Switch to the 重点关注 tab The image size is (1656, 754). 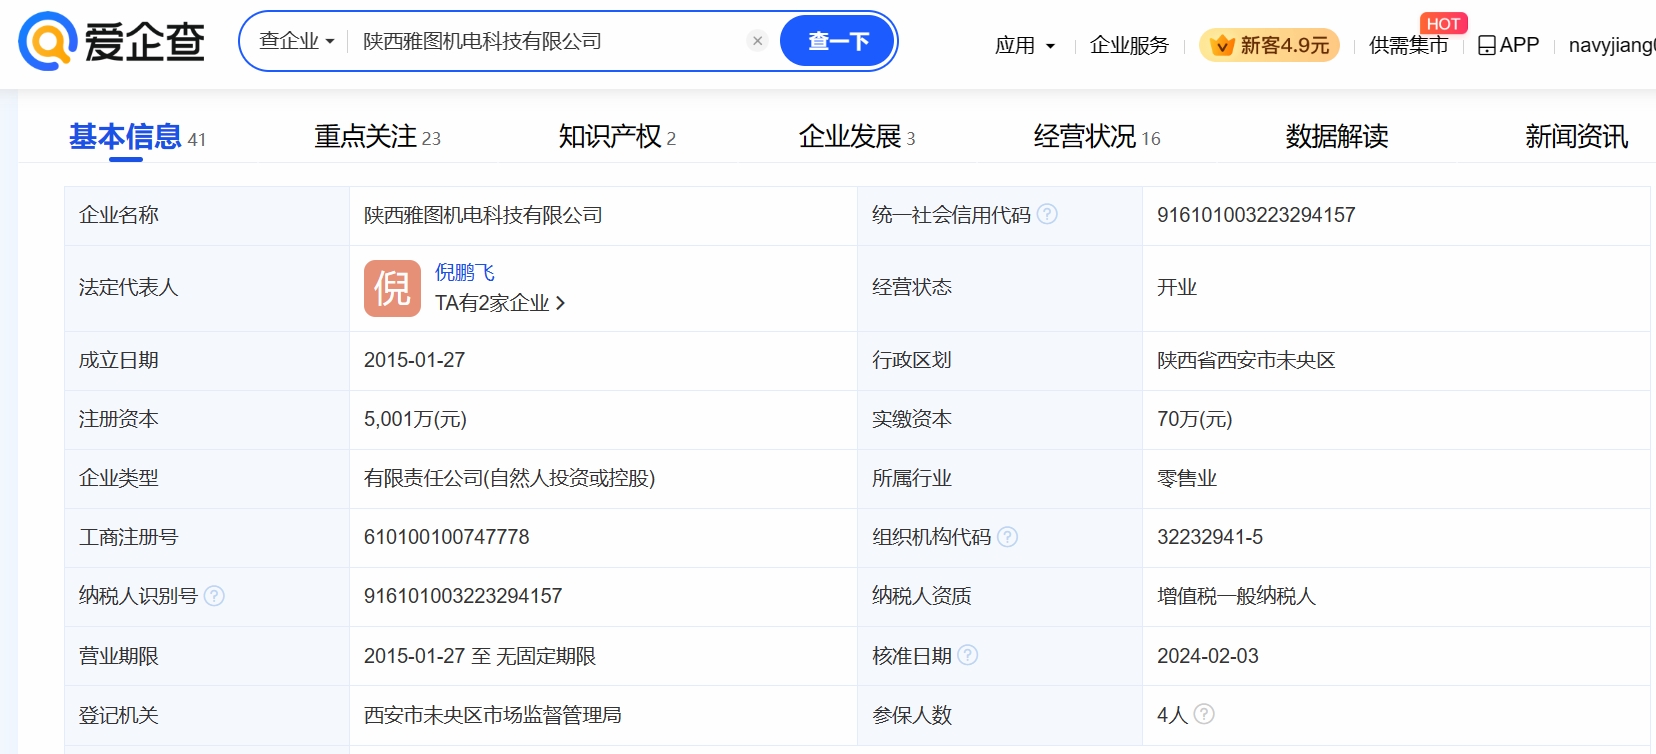pyautogui.click(x=377, y=137)
